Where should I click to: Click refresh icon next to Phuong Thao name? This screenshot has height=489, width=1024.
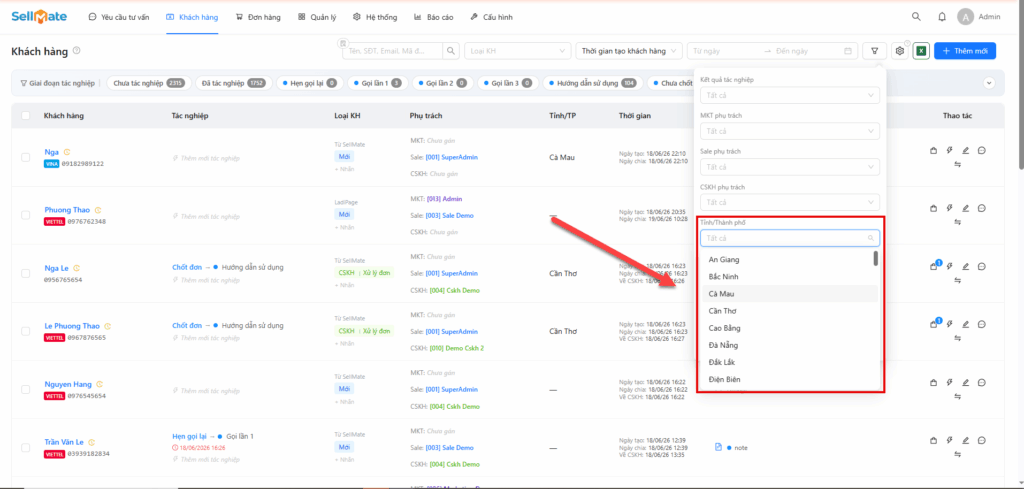coord(99,210)
